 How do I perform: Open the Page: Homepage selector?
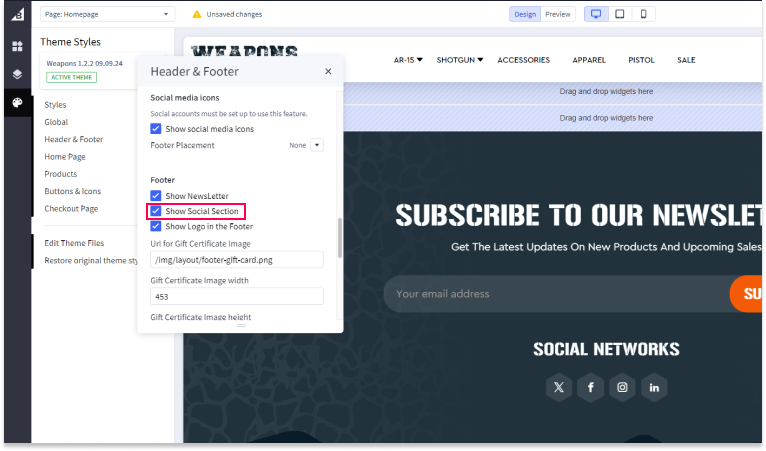[x=107, y=14]
